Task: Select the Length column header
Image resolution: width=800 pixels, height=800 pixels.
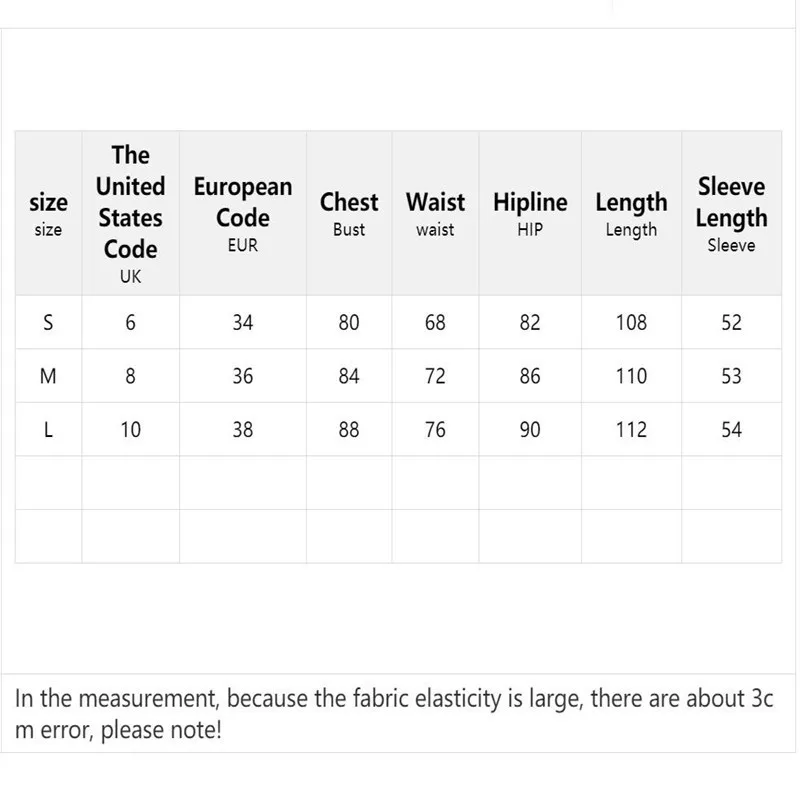Action: click(x=631, y=213)
